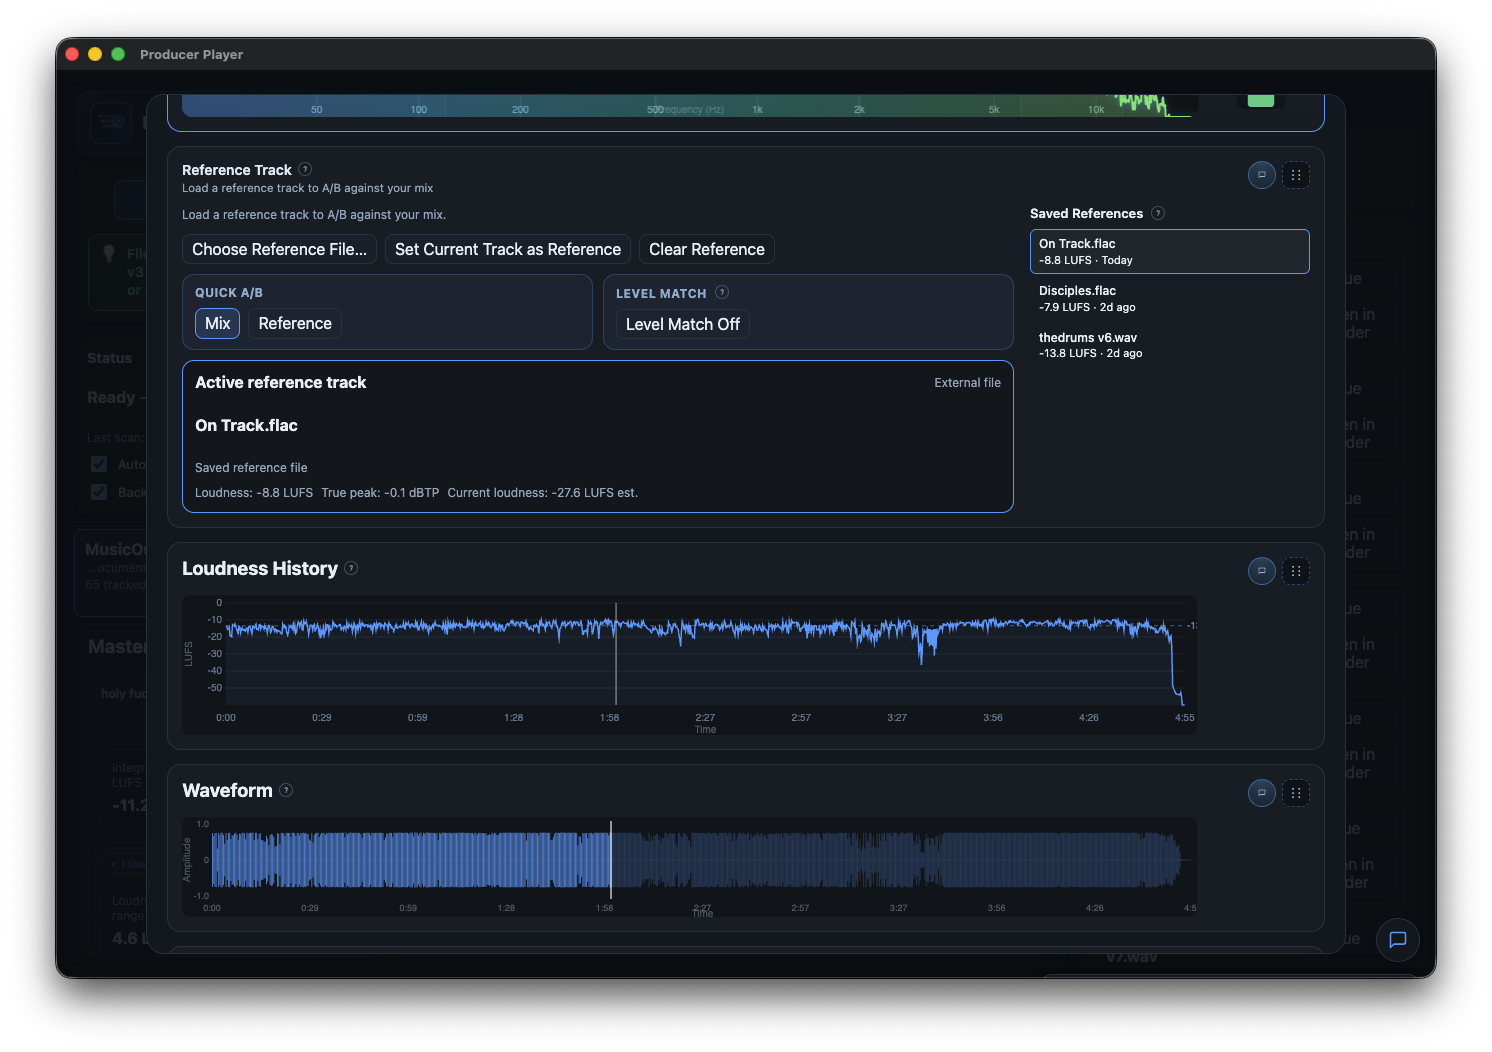Open comment bubble for Loudness History panel
1492x1052 pixels.
point(1262,571)
